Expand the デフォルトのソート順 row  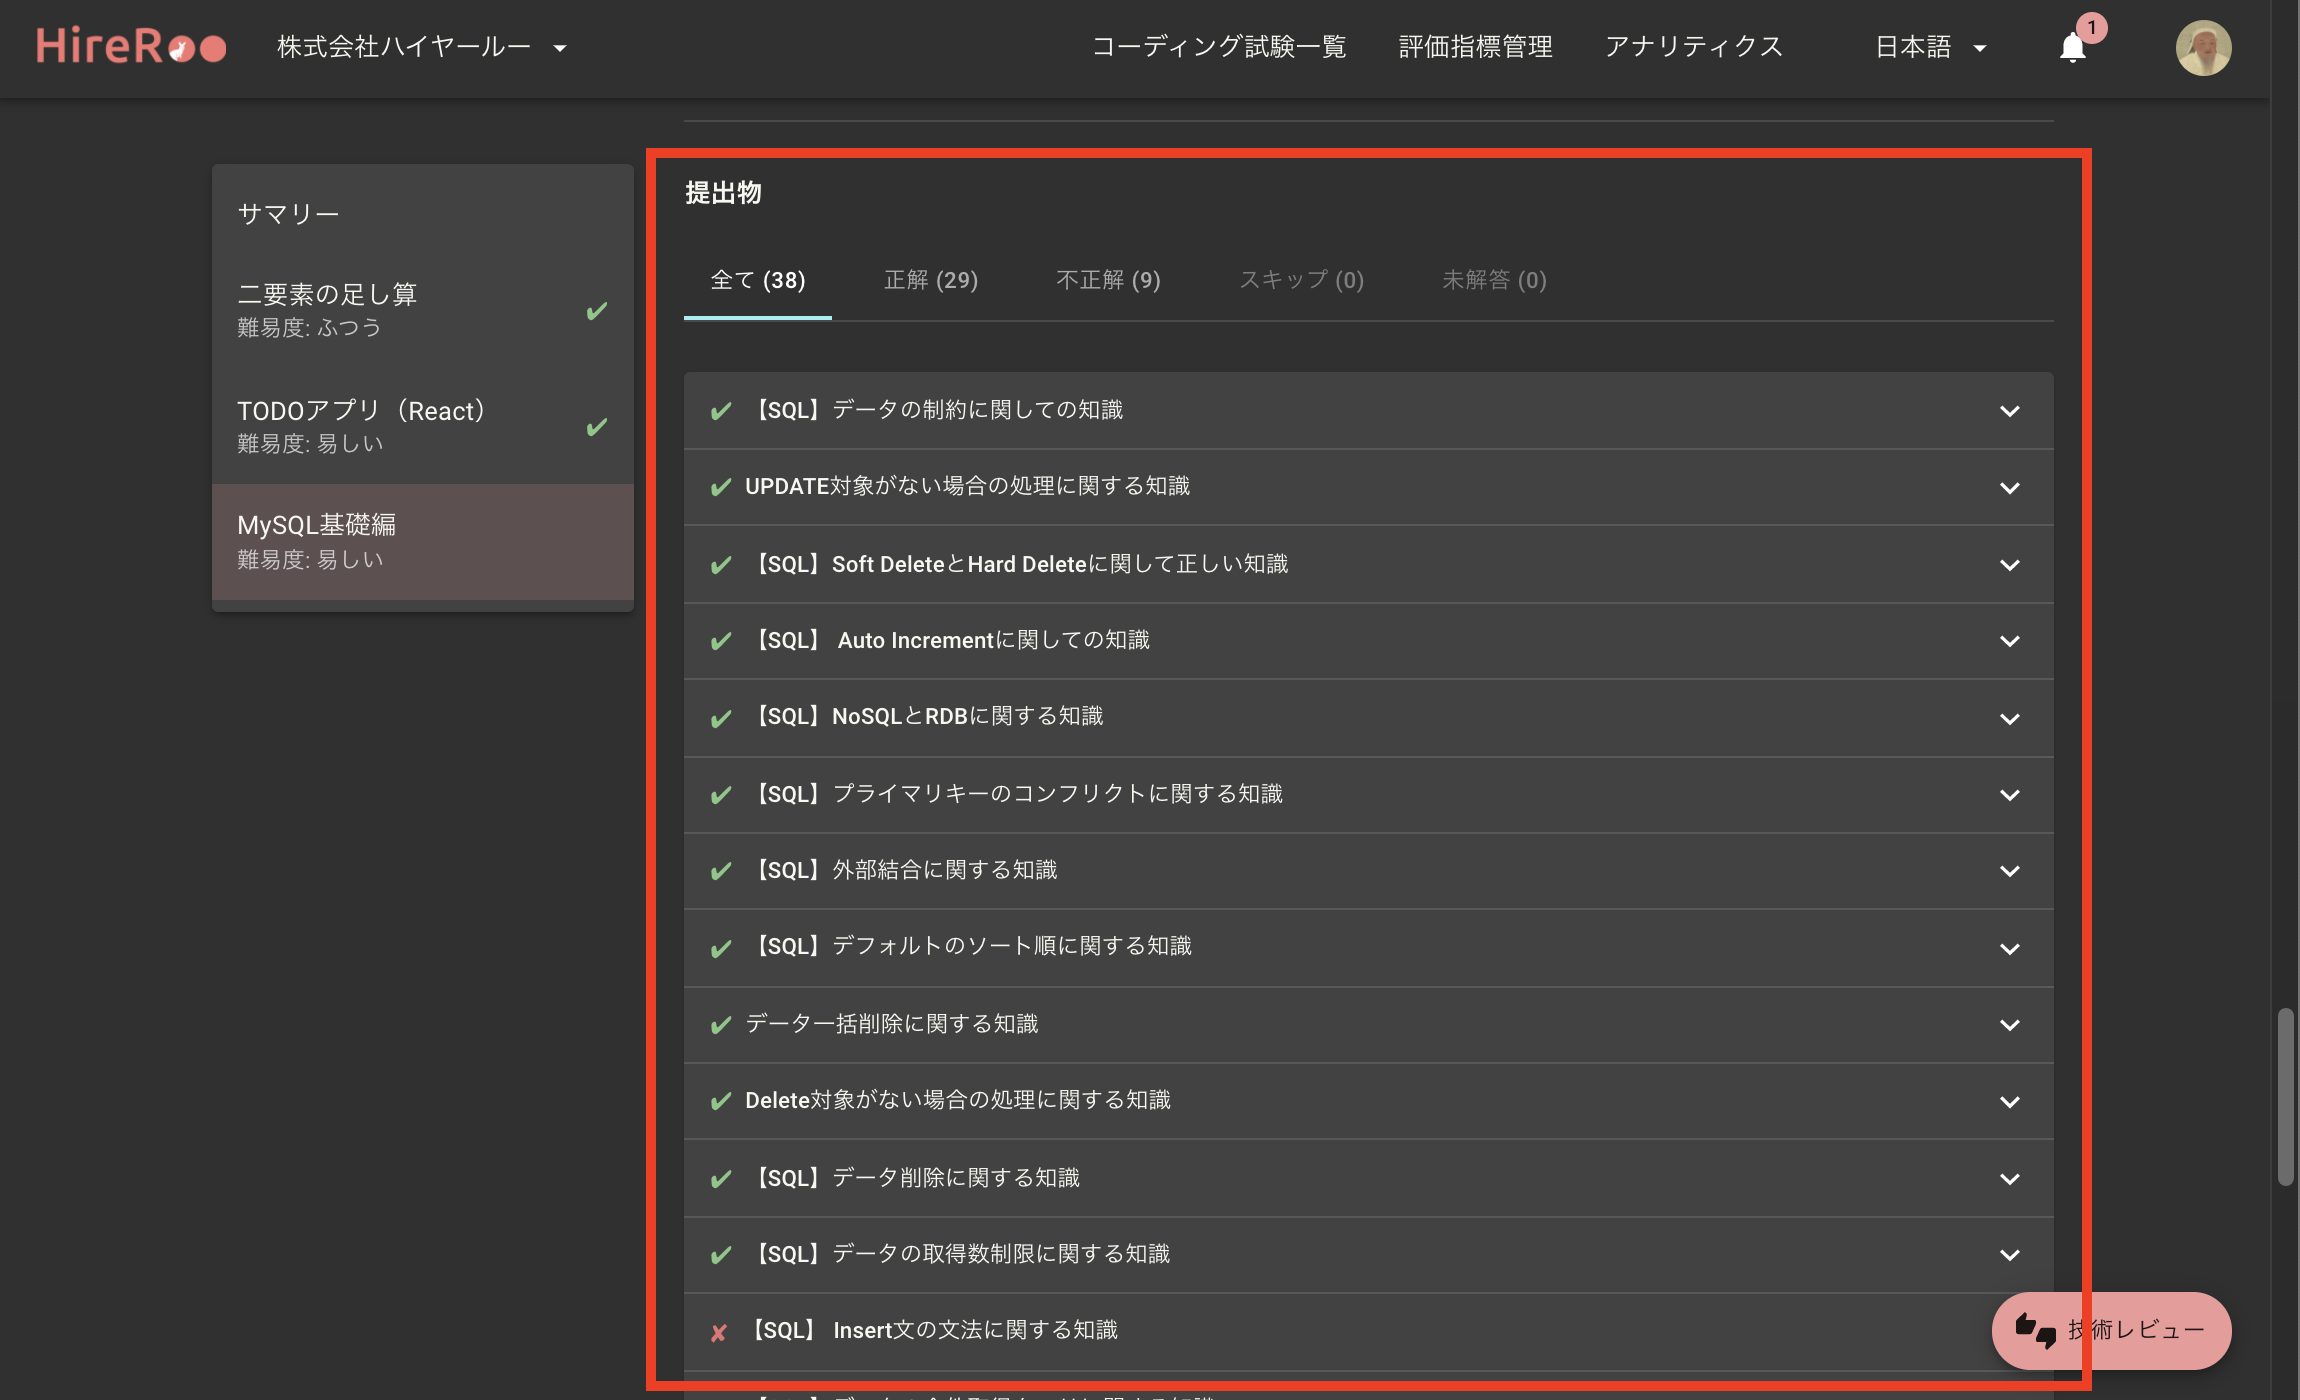pyautogui.click(x=1368, y=947)
